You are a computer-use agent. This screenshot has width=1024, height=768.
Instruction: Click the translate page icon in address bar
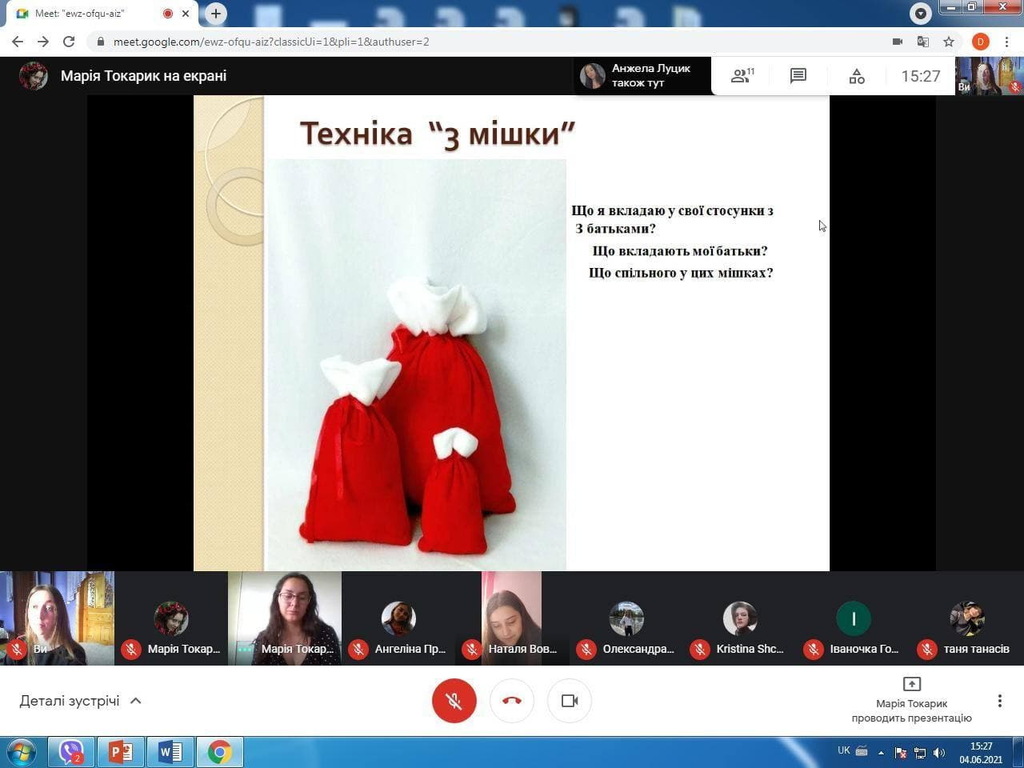click(x=923, y=42)
